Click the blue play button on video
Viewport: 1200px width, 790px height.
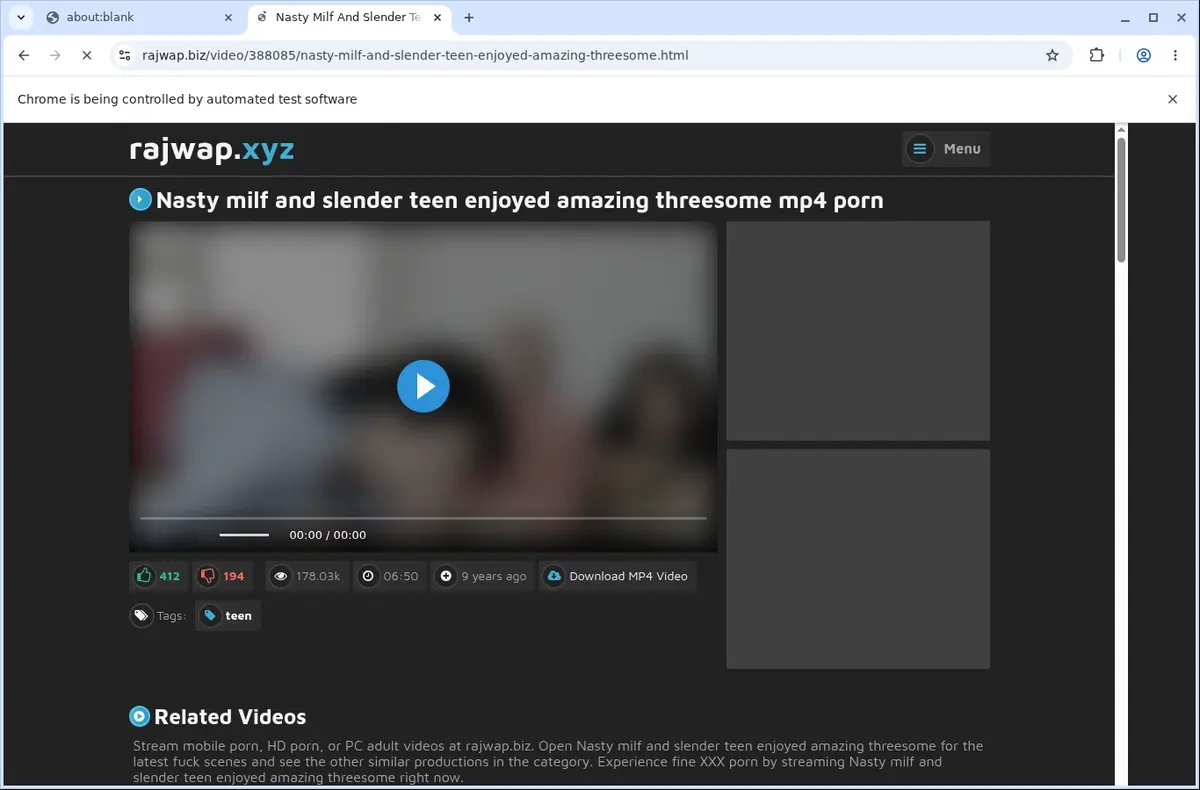(x=423, y=386)
